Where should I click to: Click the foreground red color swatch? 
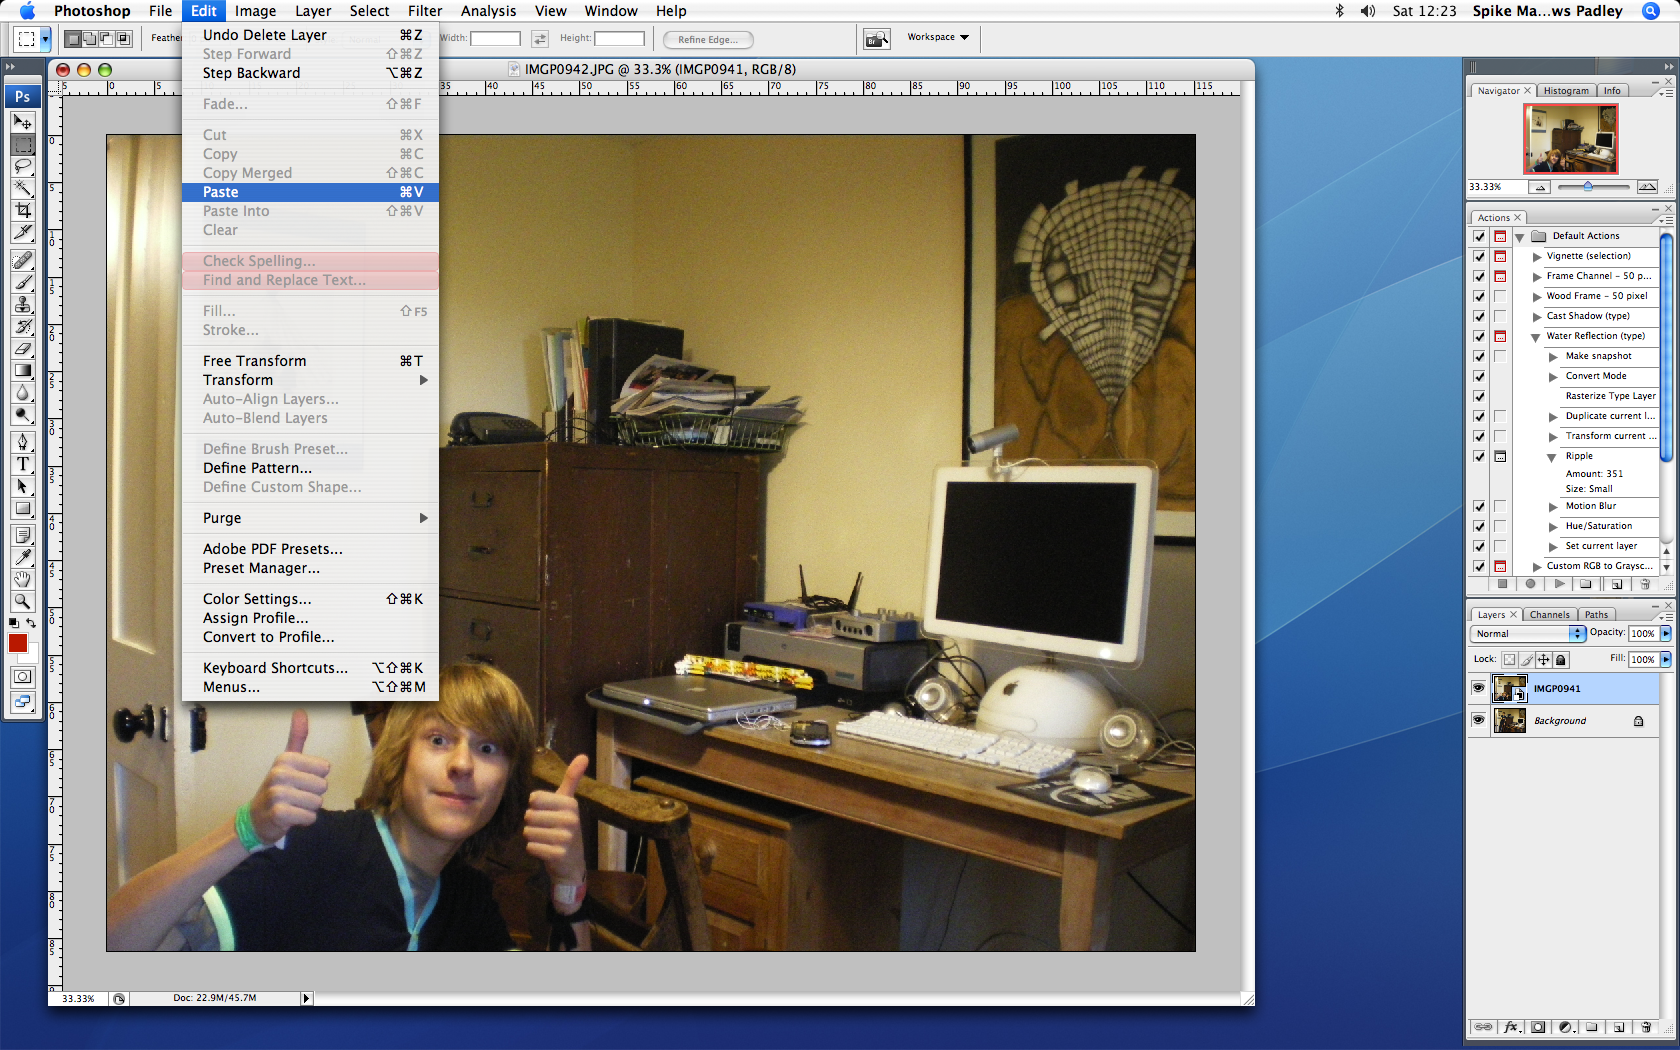click(17, 643)
